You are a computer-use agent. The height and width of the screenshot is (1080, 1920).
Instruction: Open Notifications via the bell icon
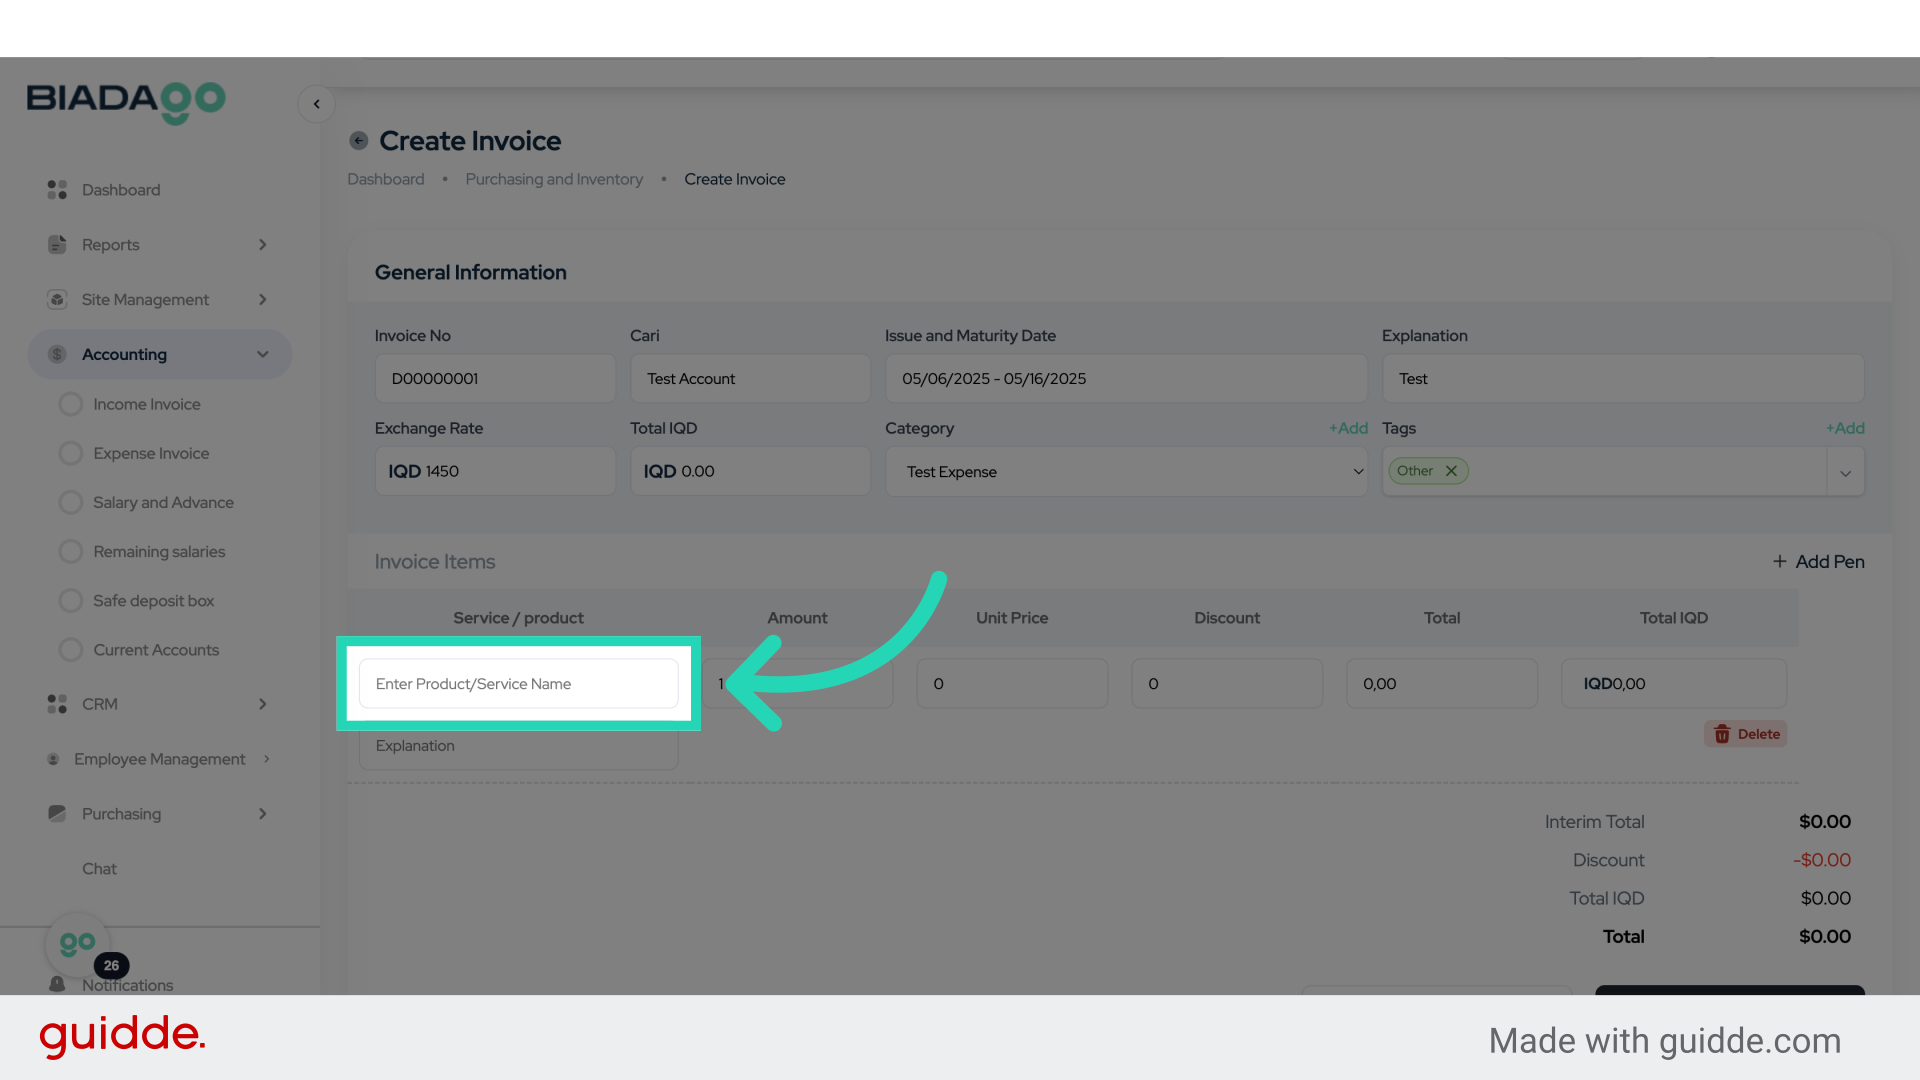pos(57,985)
